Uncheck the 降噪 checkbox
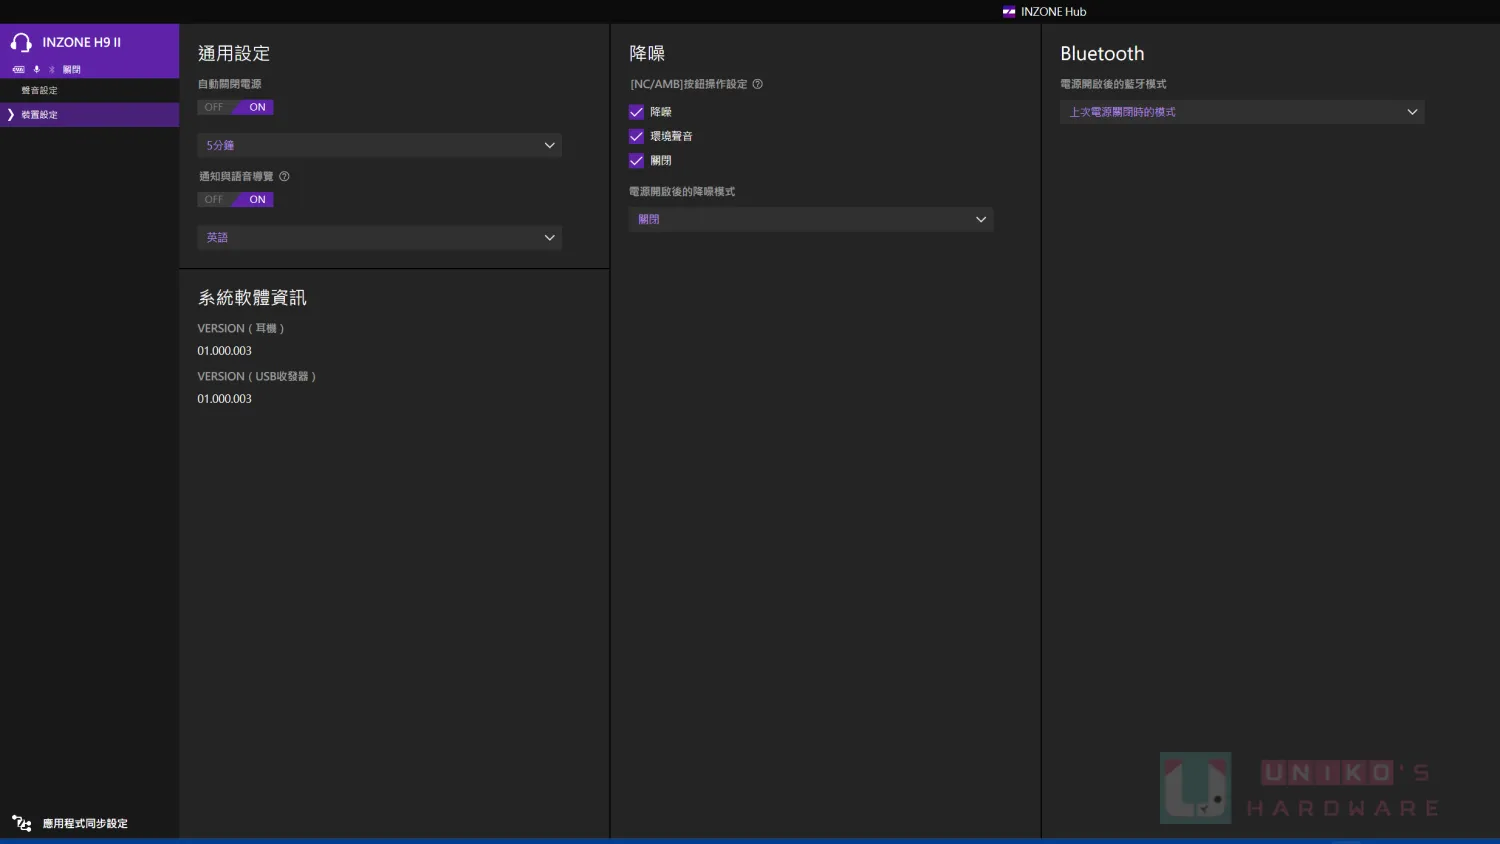This screenshot has width=1500, height=844. [636, 112]
